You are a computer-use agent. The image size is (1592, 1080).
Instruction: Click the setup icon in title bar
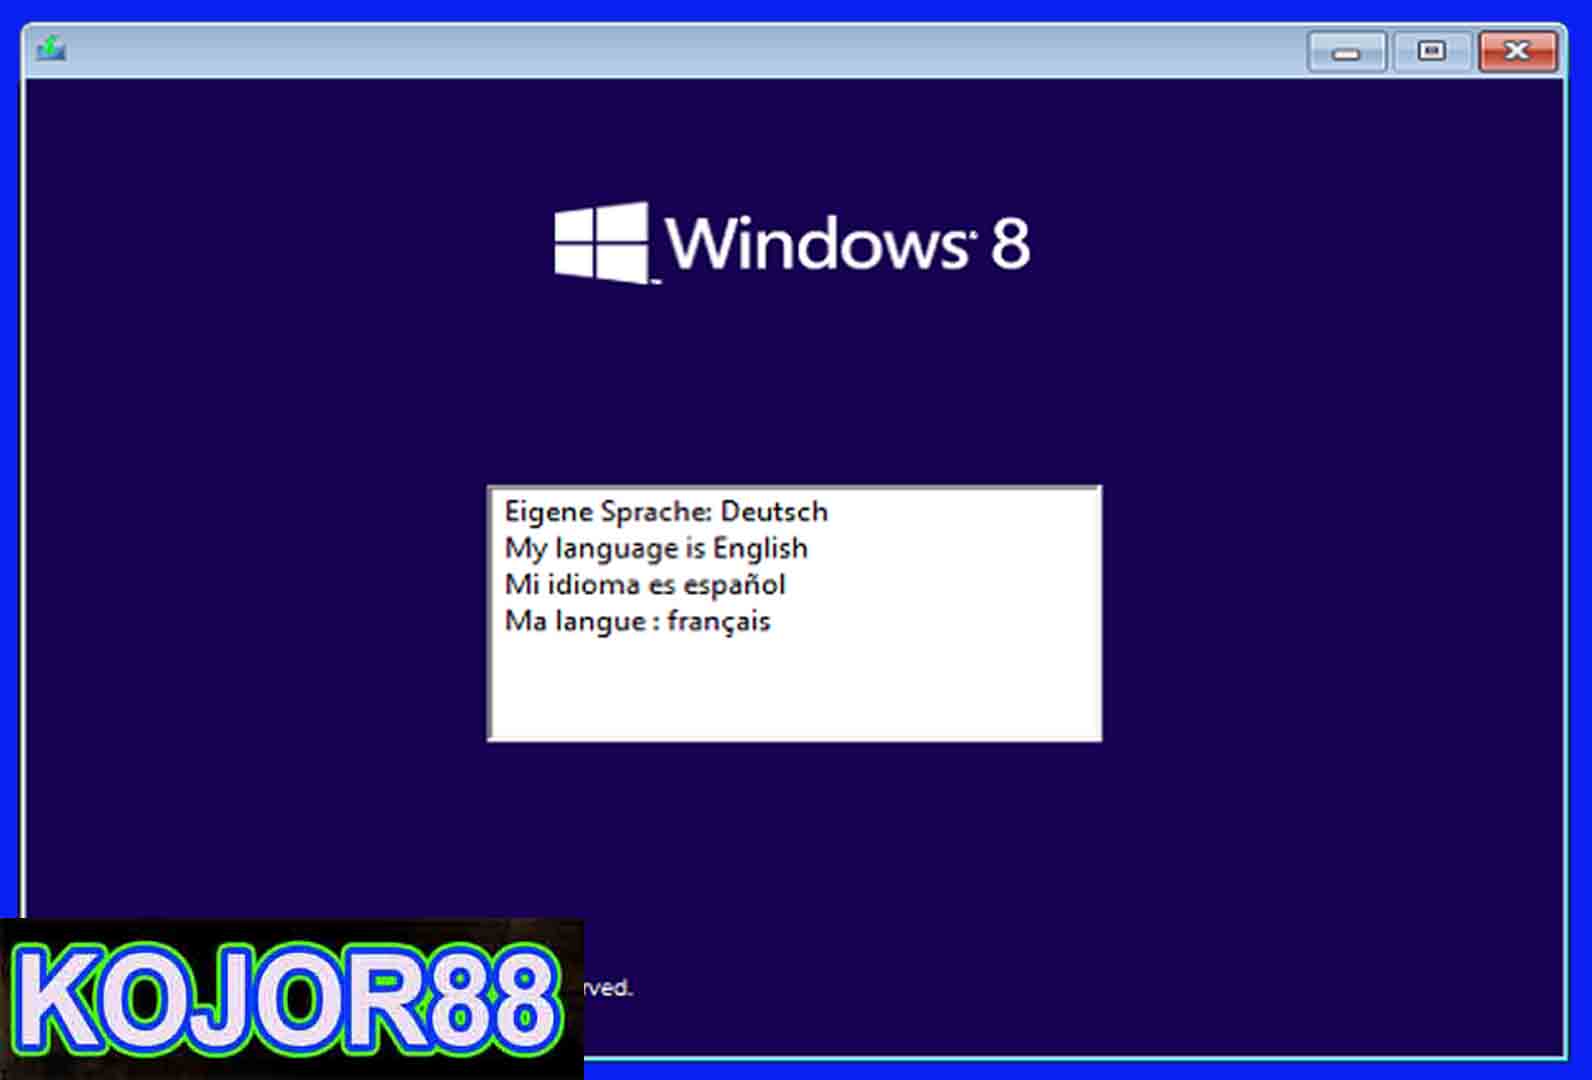tap(51, 48)
